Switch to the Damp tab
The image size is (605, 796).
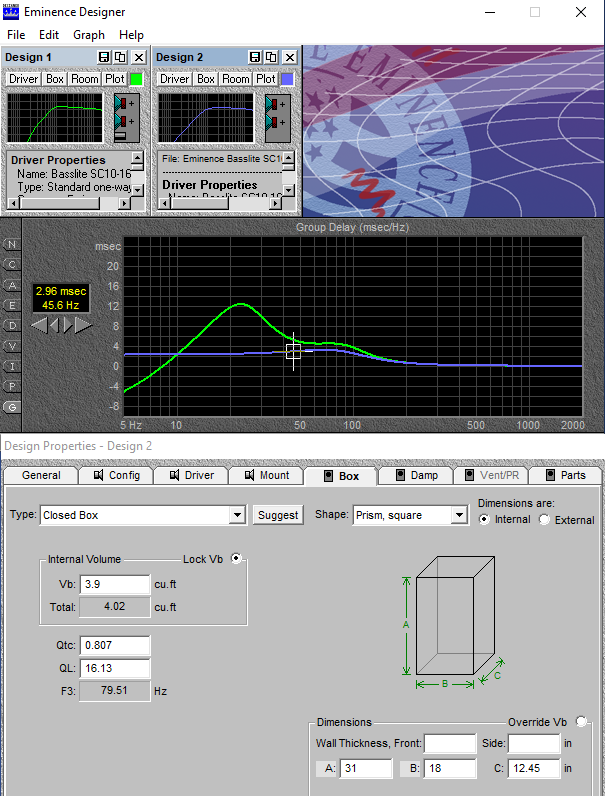coord(416,476)
